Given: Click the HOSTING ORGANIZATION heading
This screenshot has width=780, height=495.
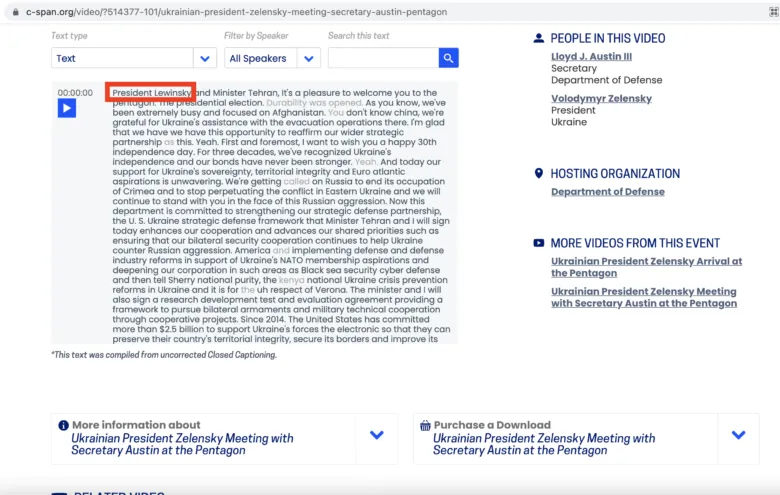Looking at the screenshot, I should click(615, 174).
